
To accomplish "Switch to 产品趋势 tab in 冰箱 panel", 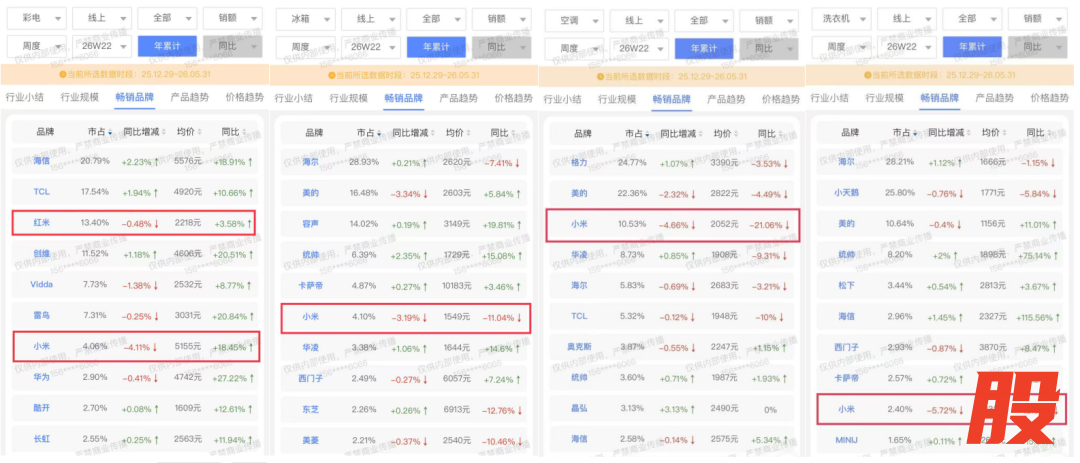I will coord(459,99).
